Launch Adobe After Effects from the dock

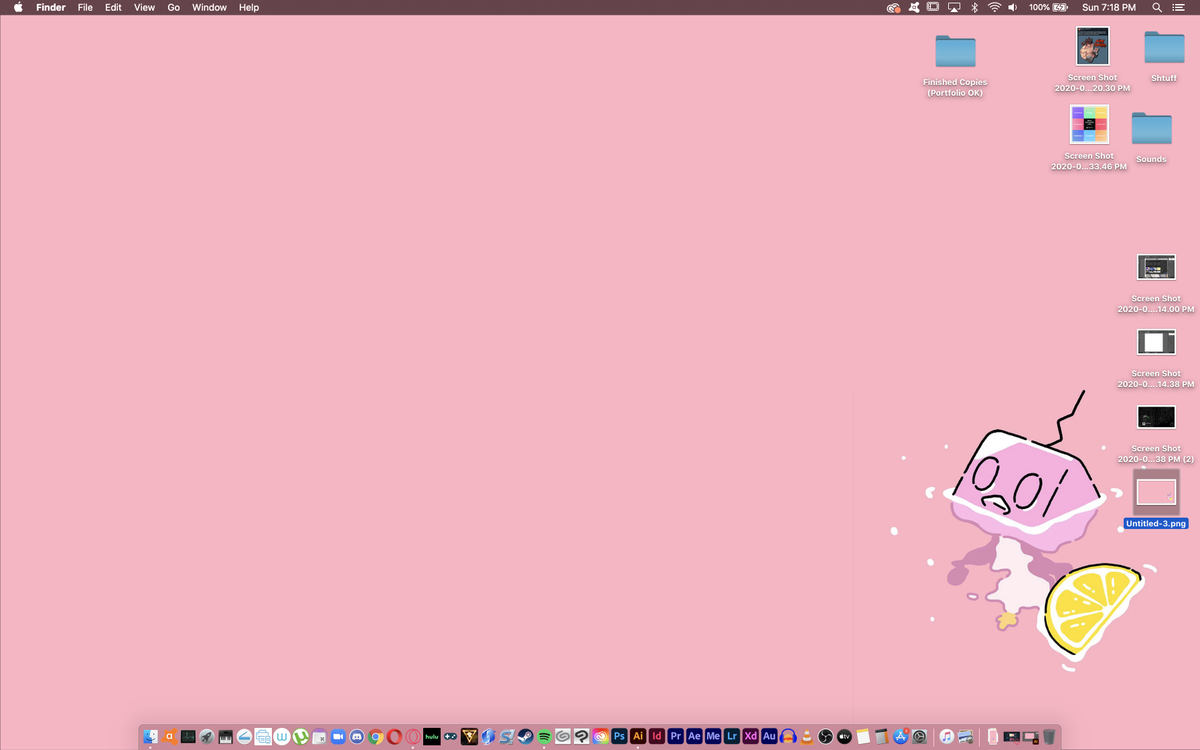pos(695,737)
